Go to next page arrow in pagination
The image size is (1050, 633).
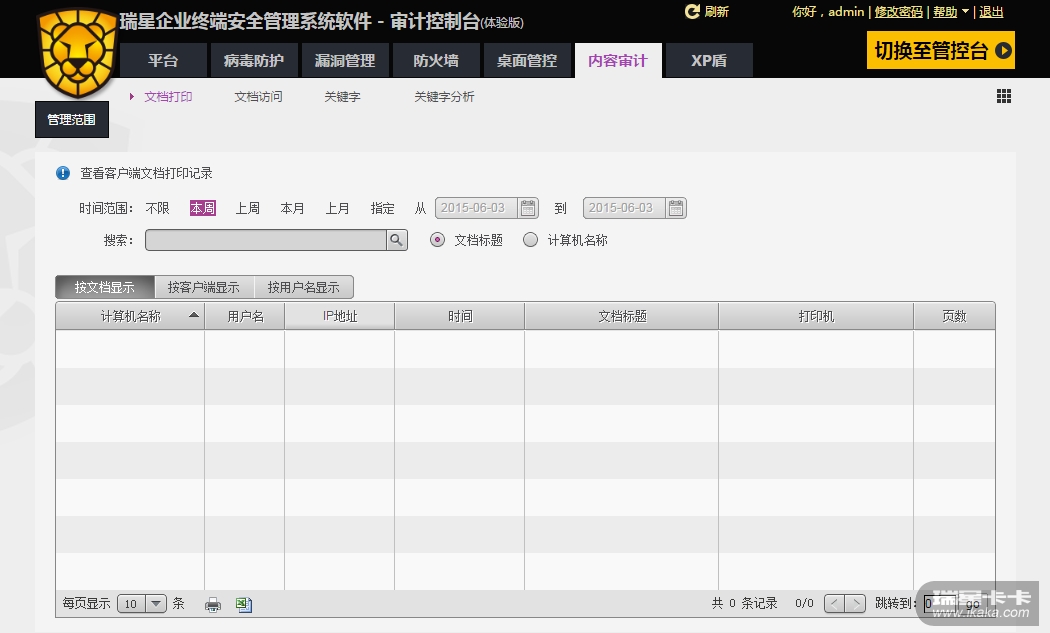click(856, 604)
